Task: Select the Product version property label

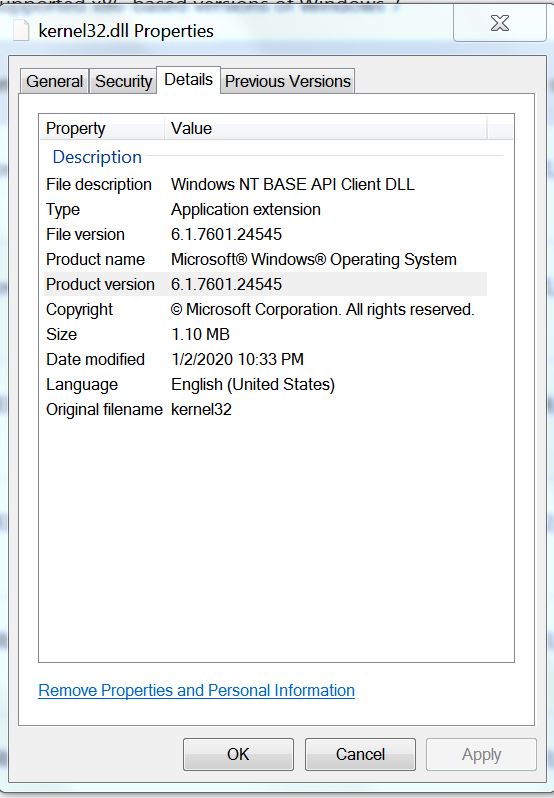Action: tap(100, 284)
